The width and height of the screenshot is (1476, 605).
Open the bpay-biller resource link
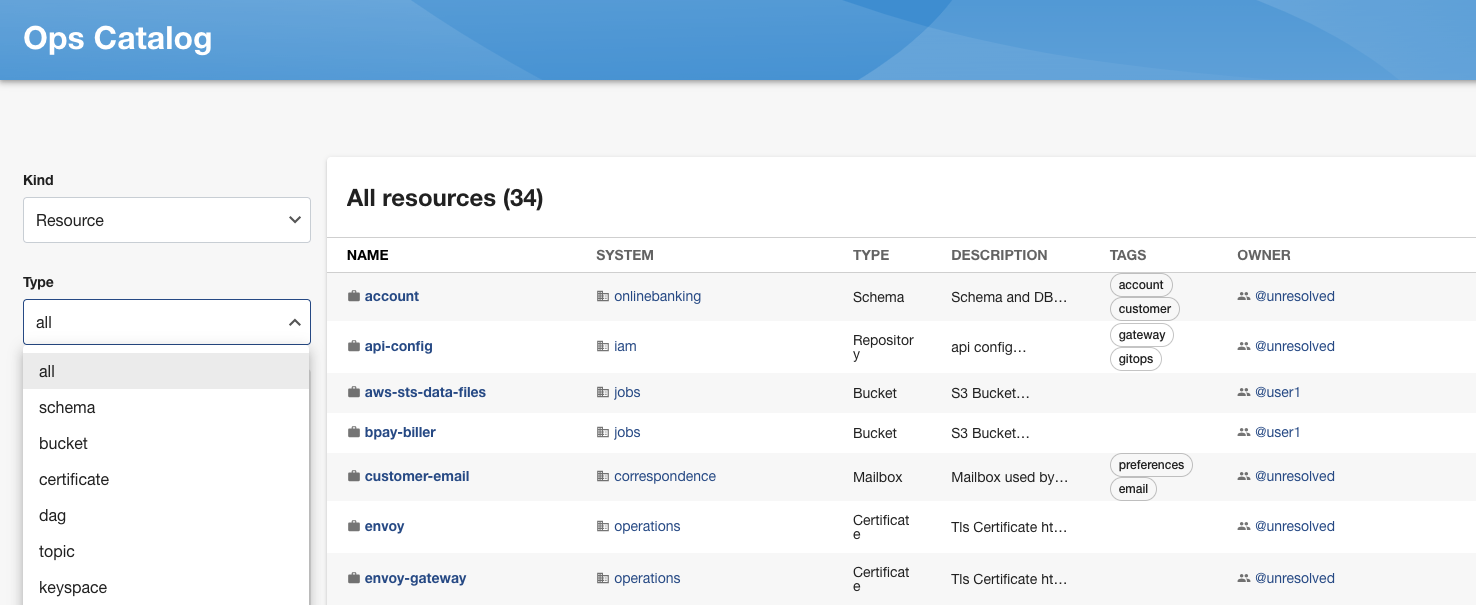(x=400, y=432)
